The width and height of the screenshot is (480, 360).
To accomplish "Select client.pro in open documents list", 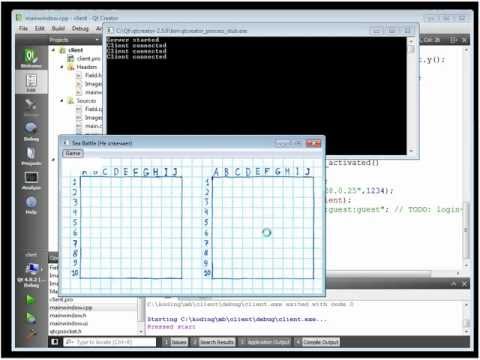I will (61, 300).
